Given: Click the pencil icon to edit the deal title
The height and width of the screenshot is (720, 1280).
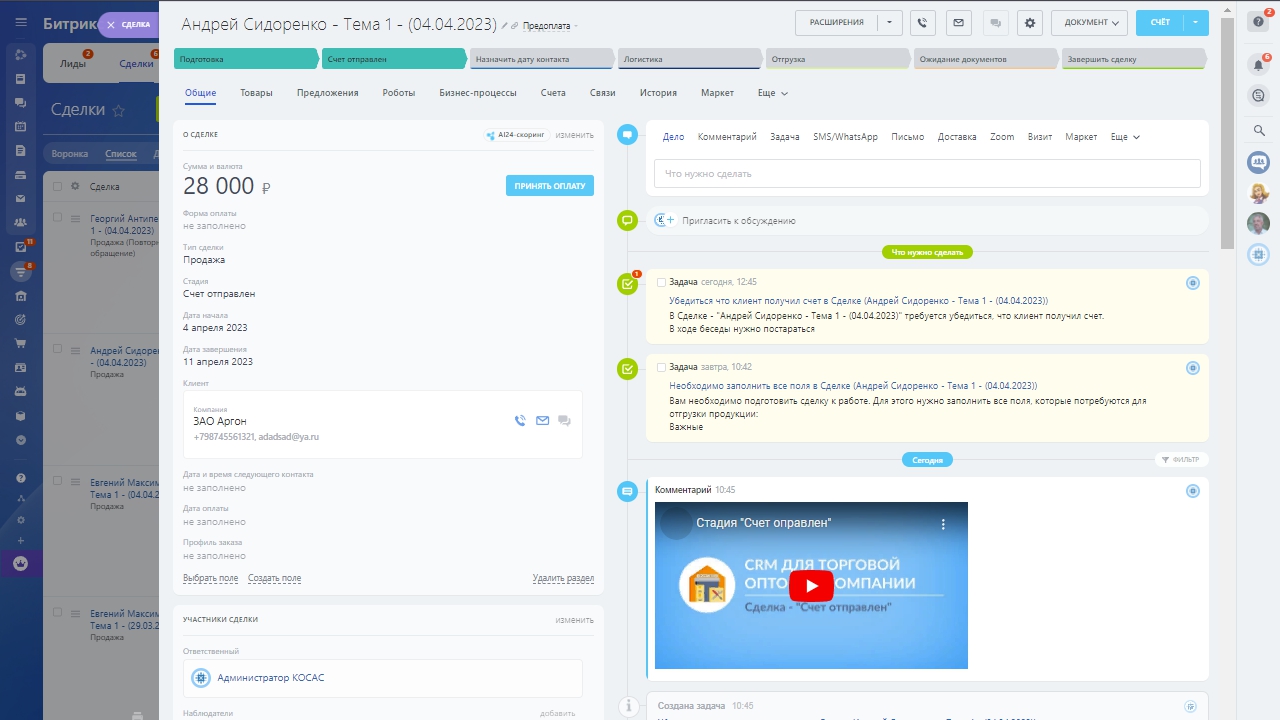Looking at the screenshot, I should 505,25.
